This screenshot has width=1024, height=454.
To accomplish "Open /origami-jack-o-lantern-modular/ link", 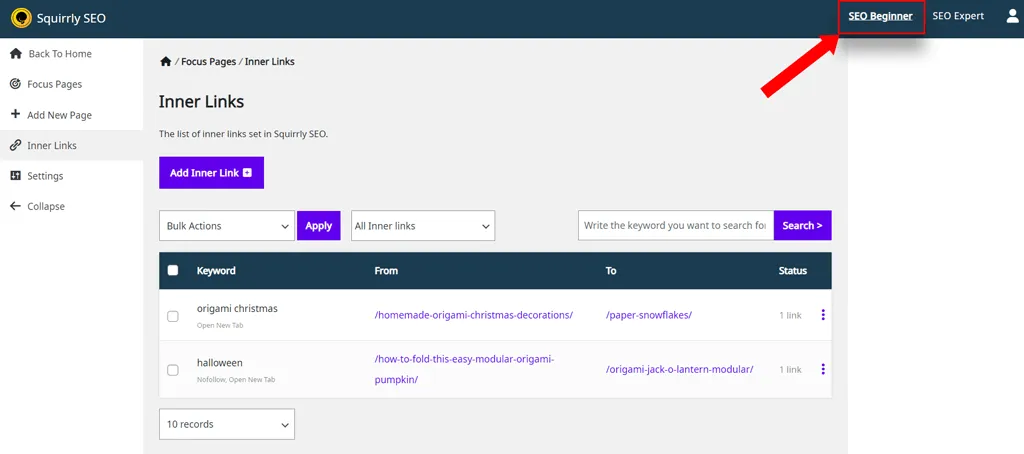I will tap(680, 369).
